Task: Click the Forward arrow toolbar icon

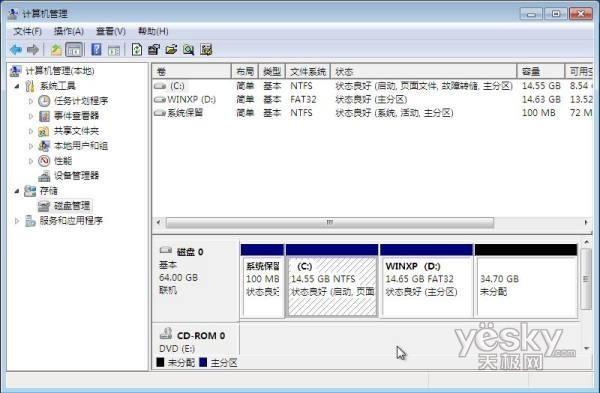Action: (33, 49)
